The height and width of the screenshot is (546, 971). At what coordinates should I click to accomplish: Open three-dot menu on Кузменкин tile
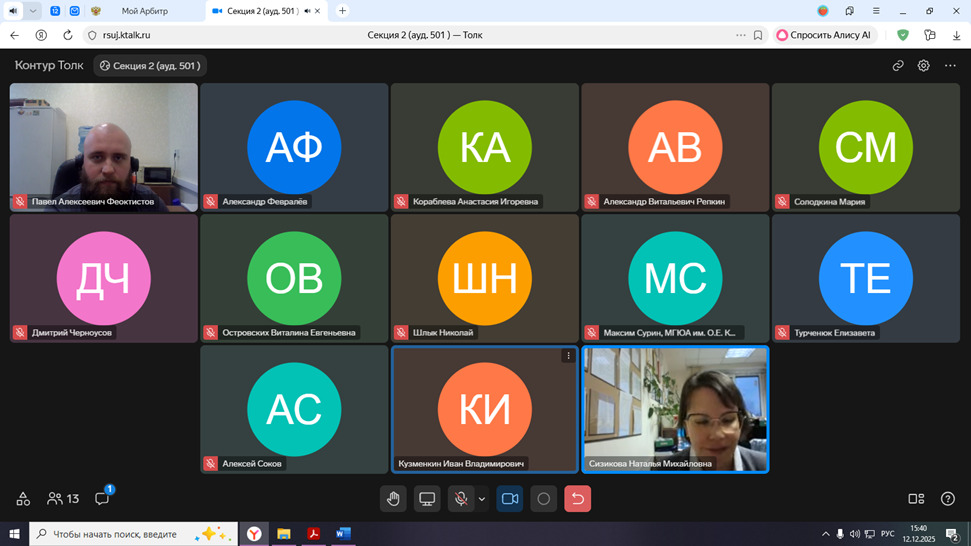[569, 356]
